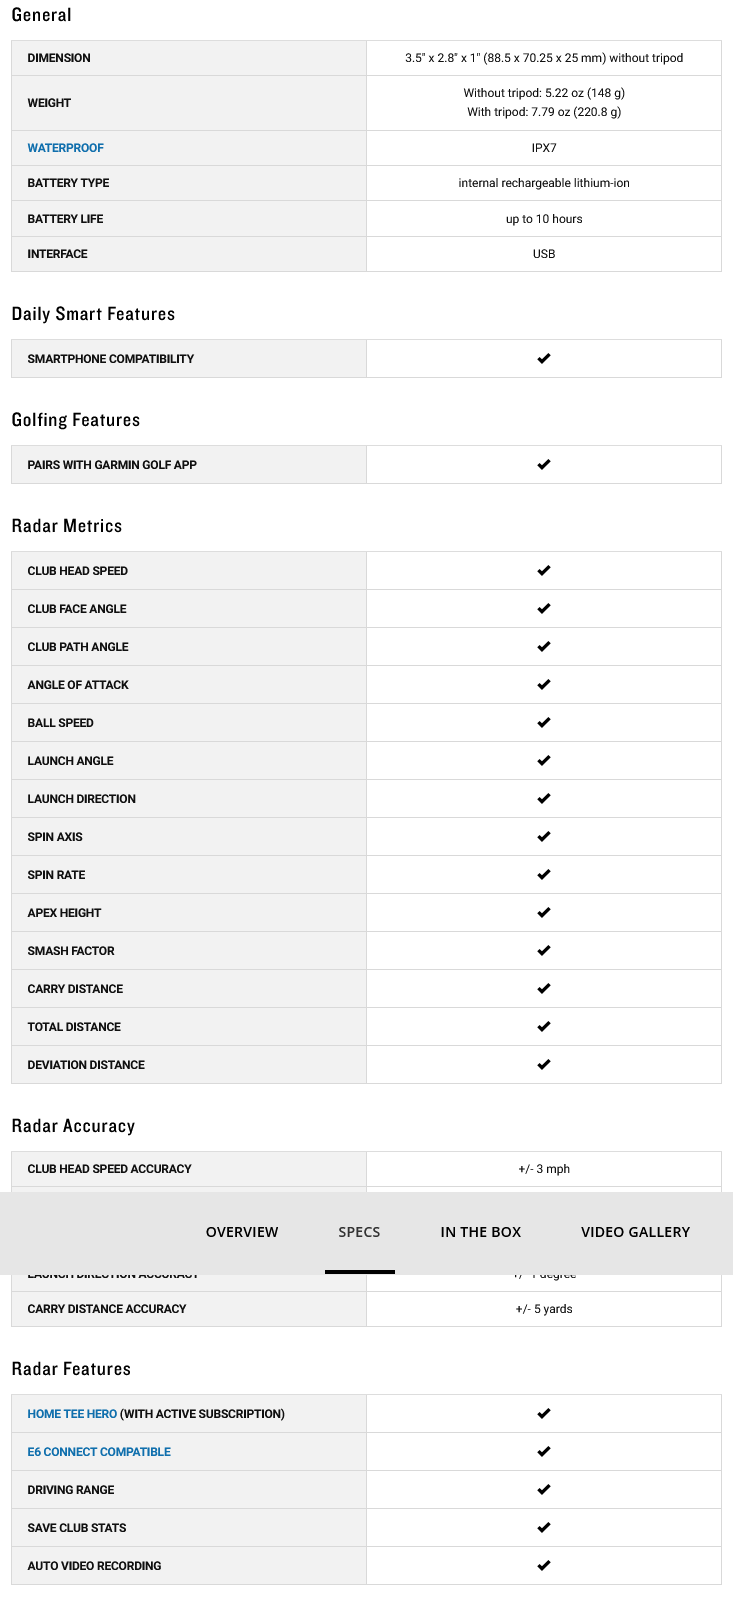Click the Auto Video Recording checkmark
This screenshot has height=1599, width=733.
544,1566
